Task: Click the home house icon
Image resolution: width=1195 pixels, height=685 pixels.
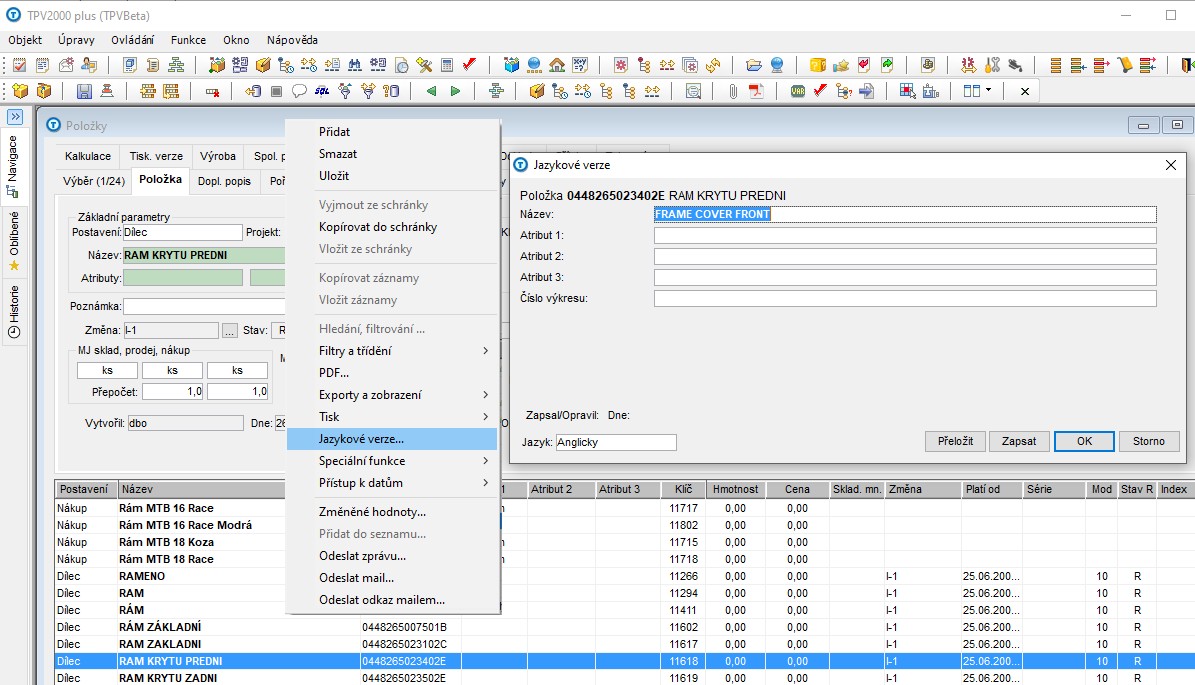Action: 557,66
